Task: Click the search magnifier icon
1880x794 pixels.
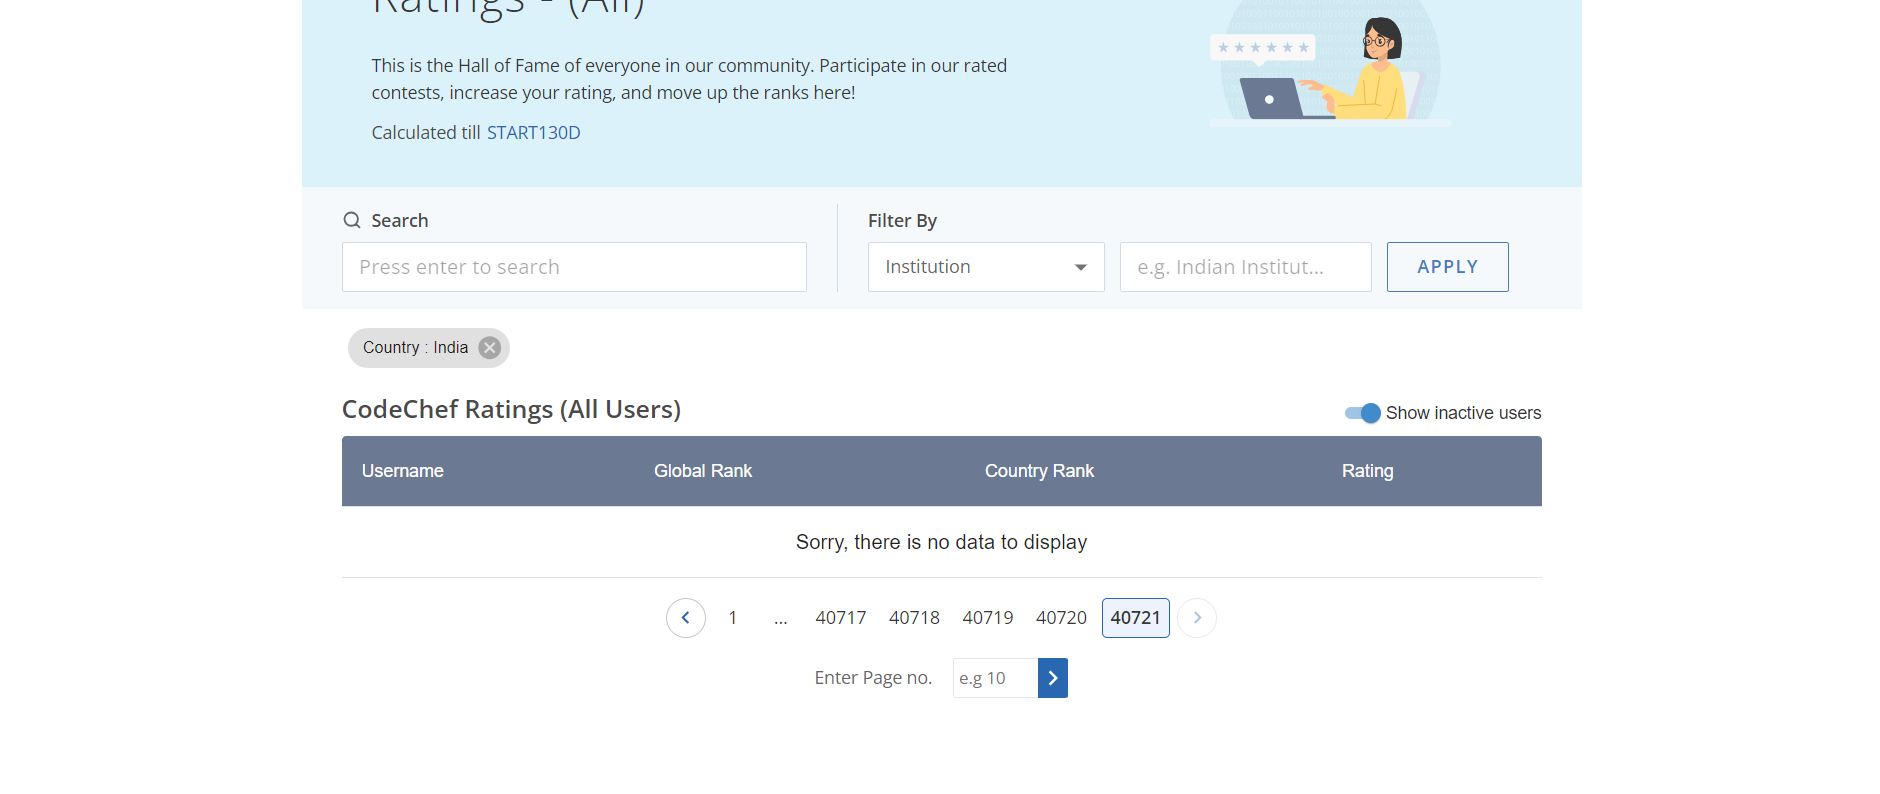Action: pos(352,220)
